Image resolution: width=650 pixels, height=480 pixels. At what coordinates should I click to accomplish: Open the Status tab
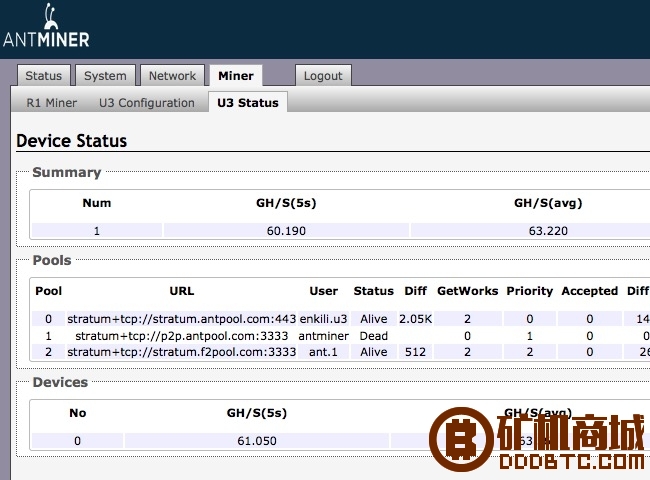(44, 76)
